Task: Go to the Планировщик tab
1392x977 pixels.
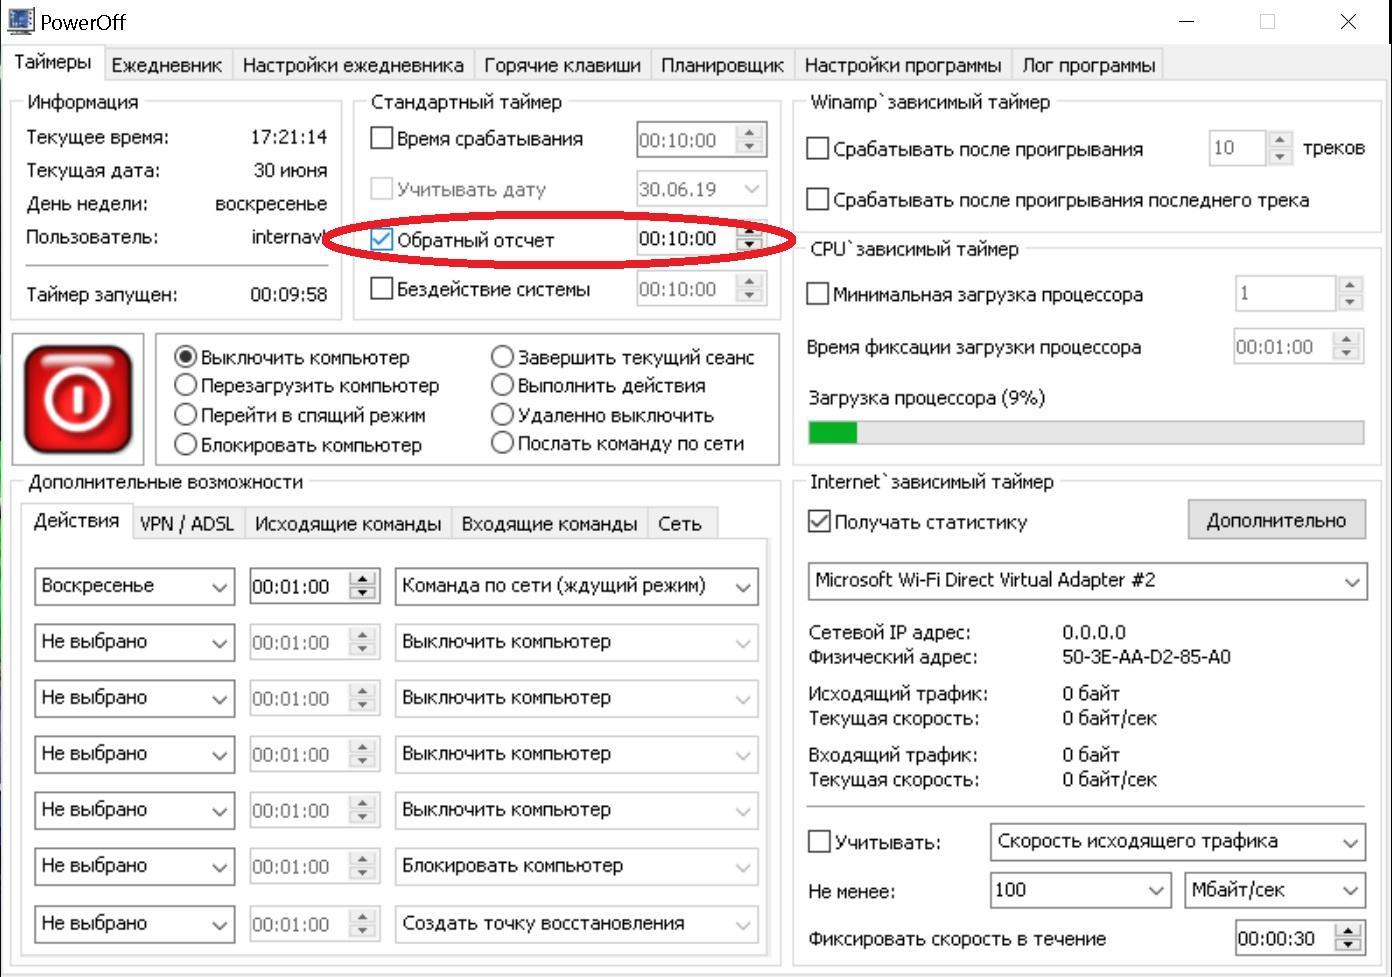Action: 722,65
